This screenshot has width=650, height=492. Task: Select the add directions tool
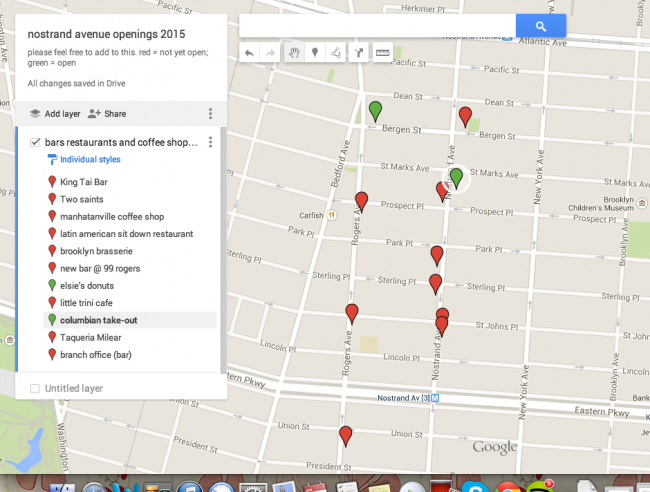click(x=359, y=53)
